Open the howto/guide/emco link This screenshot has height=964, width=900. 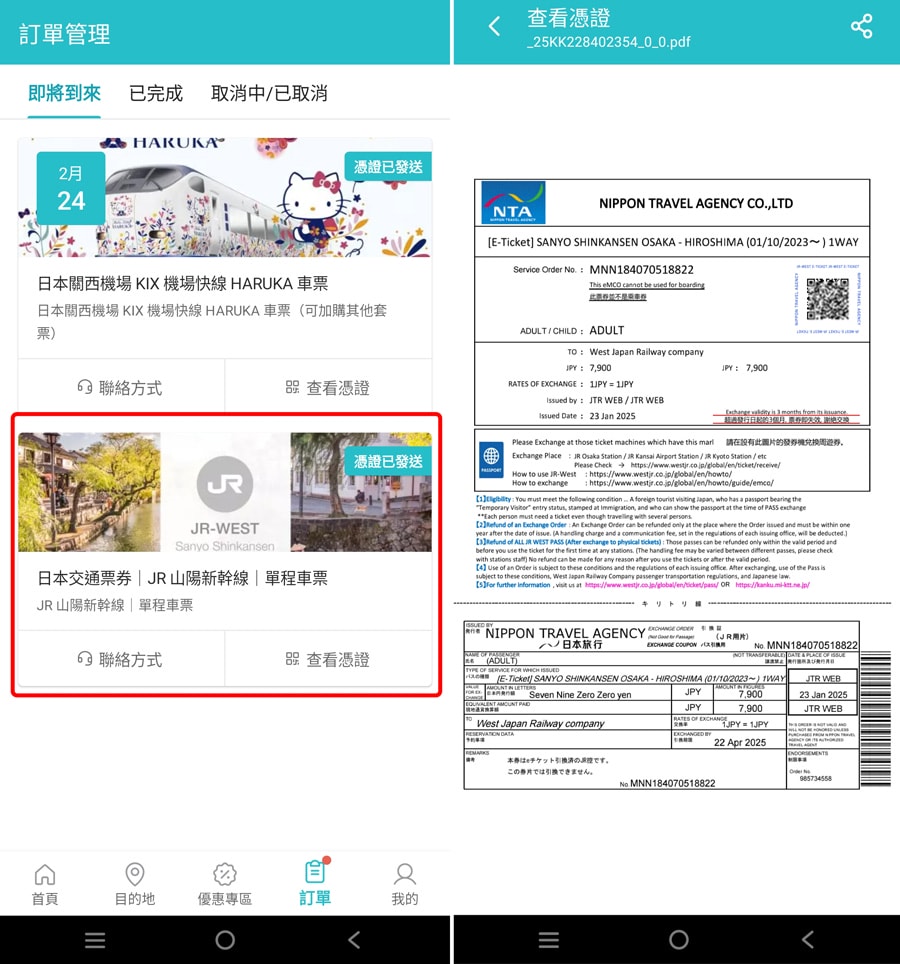pyautogui.click(x=681, y=483)
